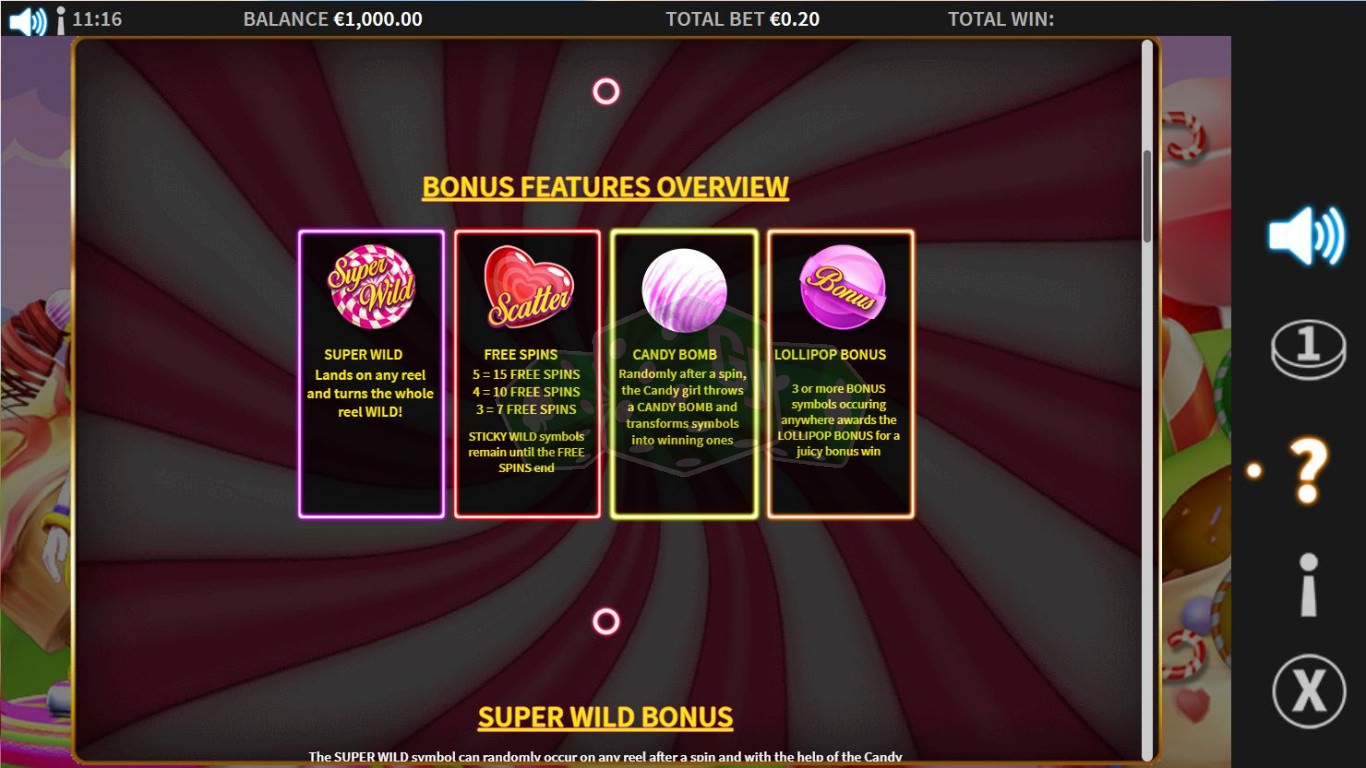Click the lower pink circle page marker
1366x768 pixels.
click(606, 622)
